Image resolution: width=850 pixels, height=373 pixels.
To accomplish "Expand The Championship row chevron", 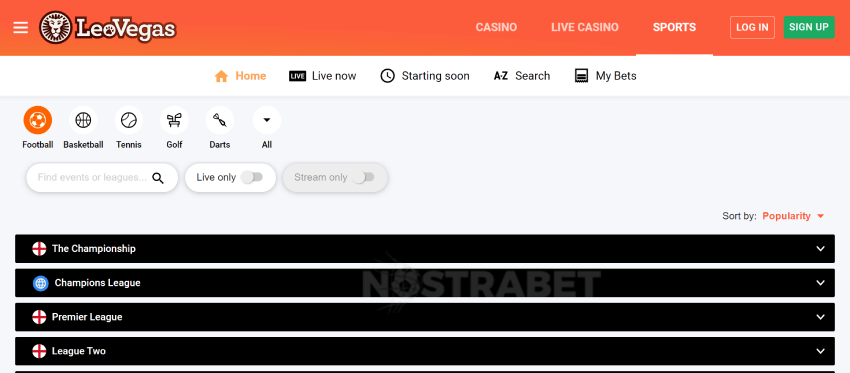I will click(x=820, y=249).
